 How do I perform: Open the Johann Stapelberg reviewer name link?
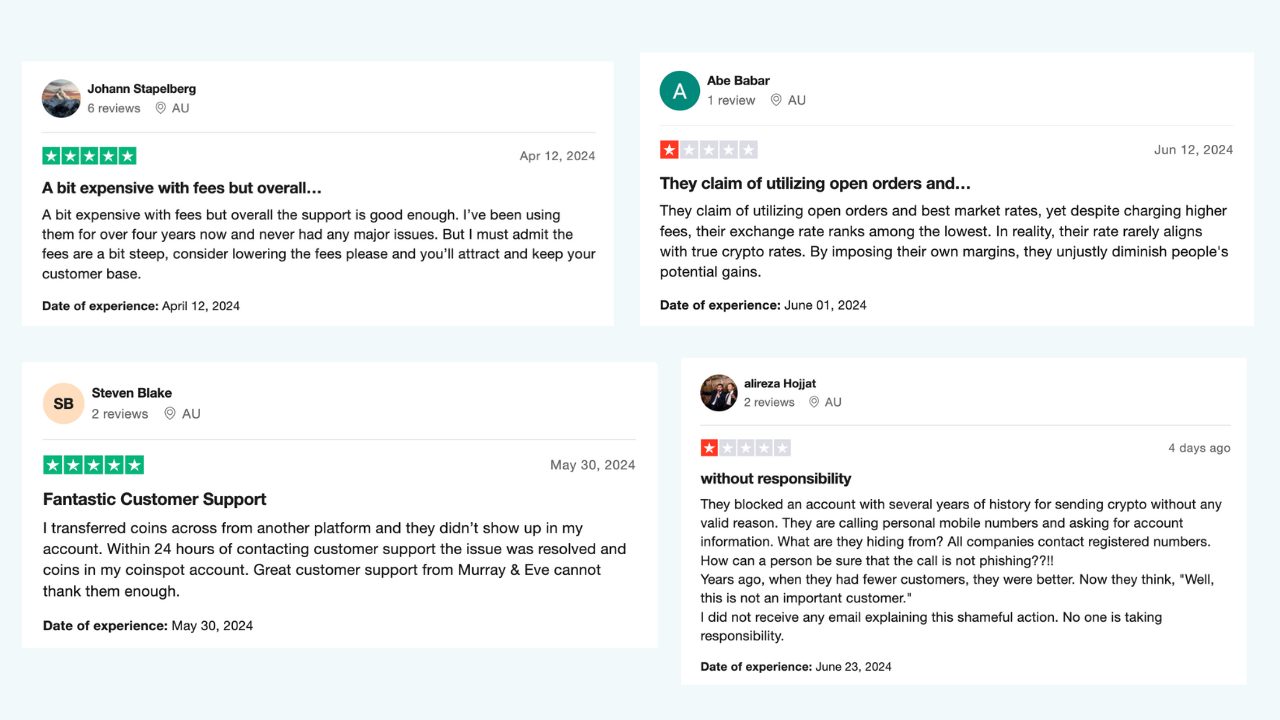[x=141, y=89]
